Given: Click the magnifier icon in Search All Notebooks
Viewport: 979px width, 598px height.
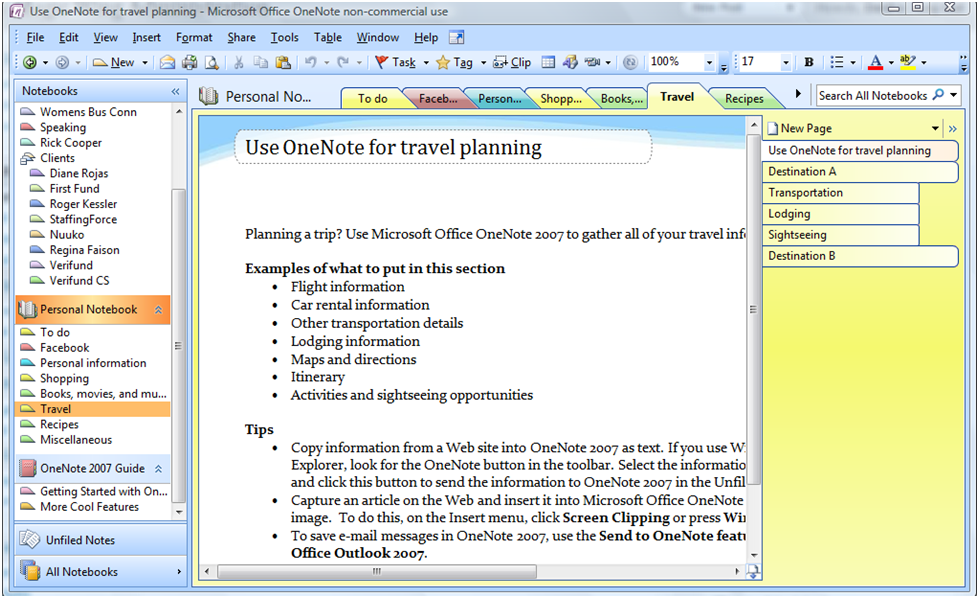Looking at the screenshot, I should (x=938, y=95).
